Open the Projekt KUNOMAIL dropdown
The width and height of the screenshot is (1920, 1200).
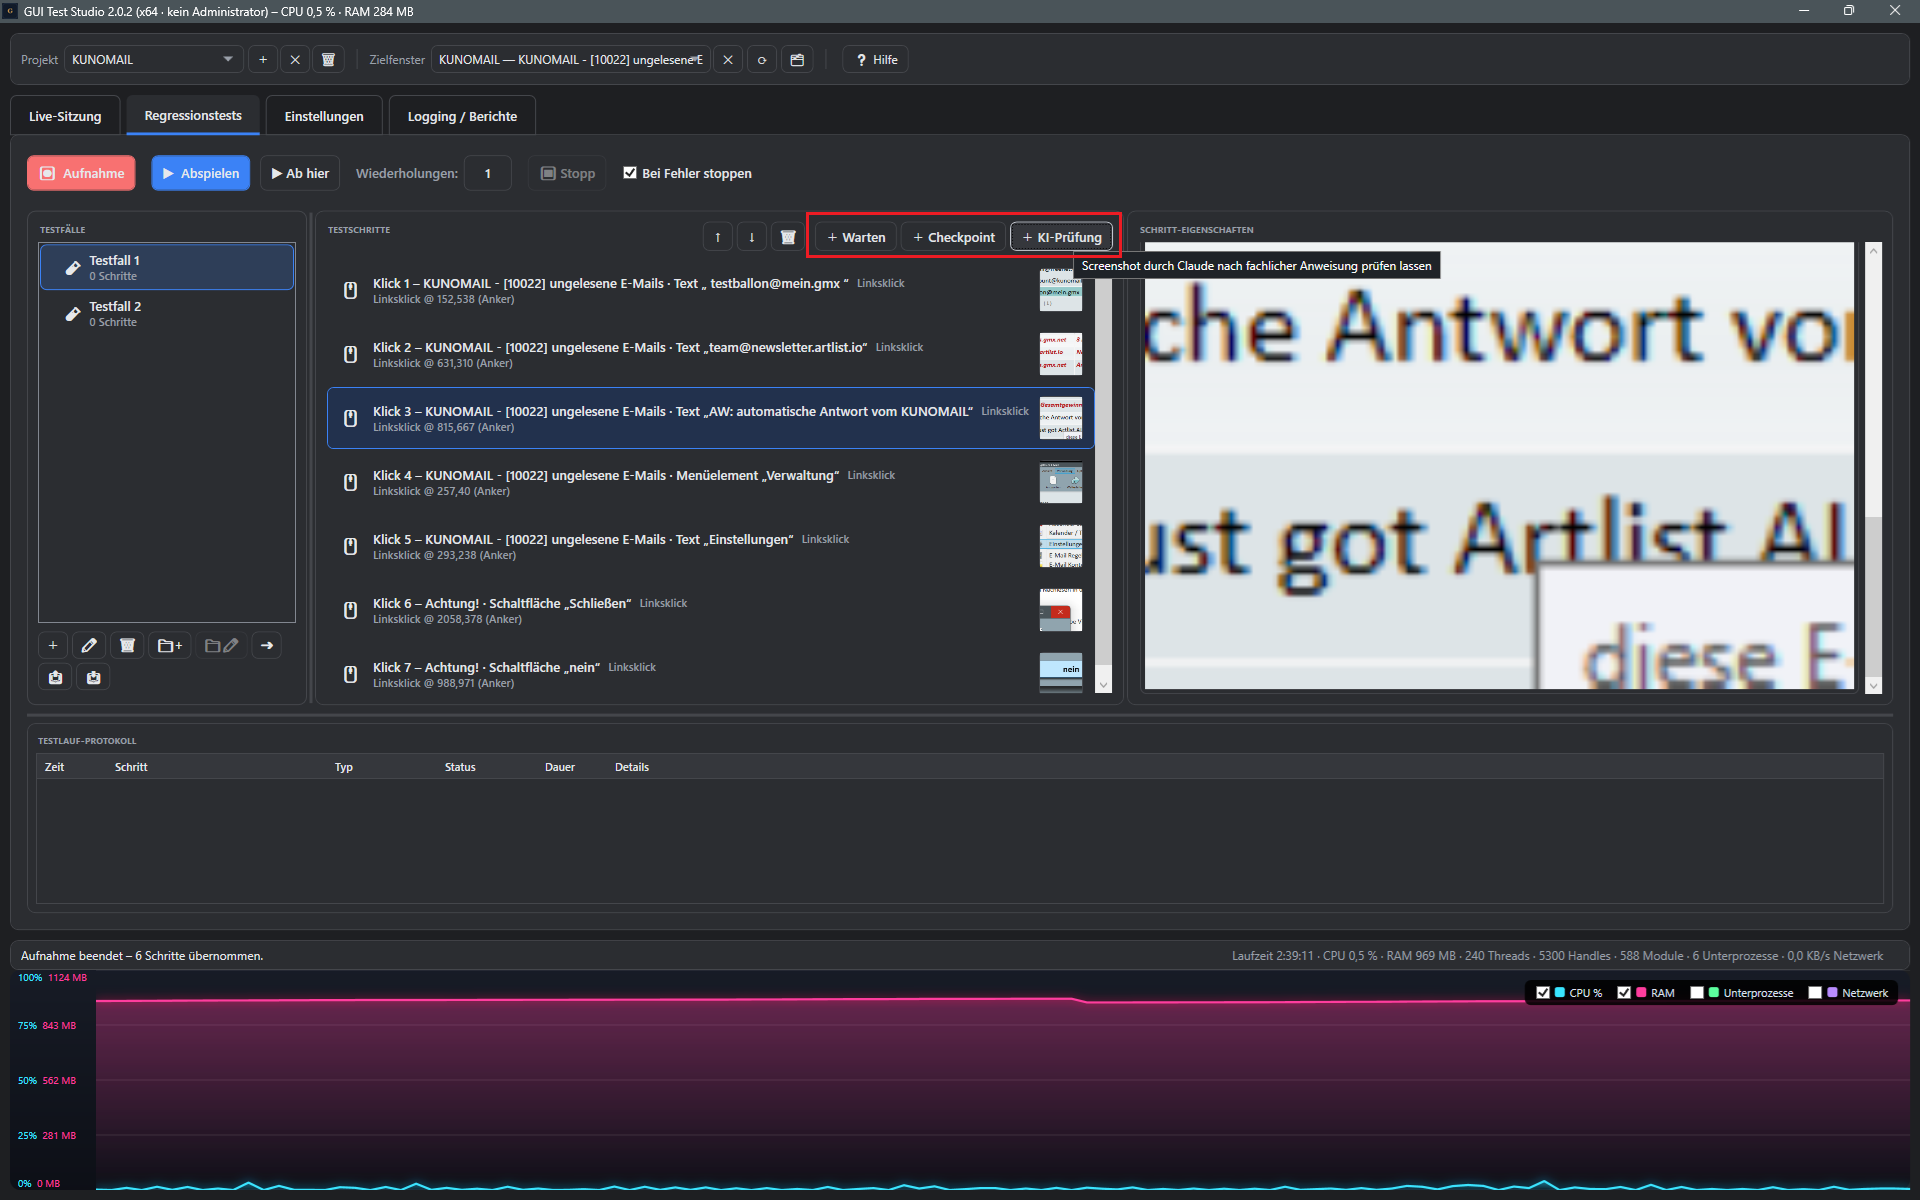(x=153, y=60)
